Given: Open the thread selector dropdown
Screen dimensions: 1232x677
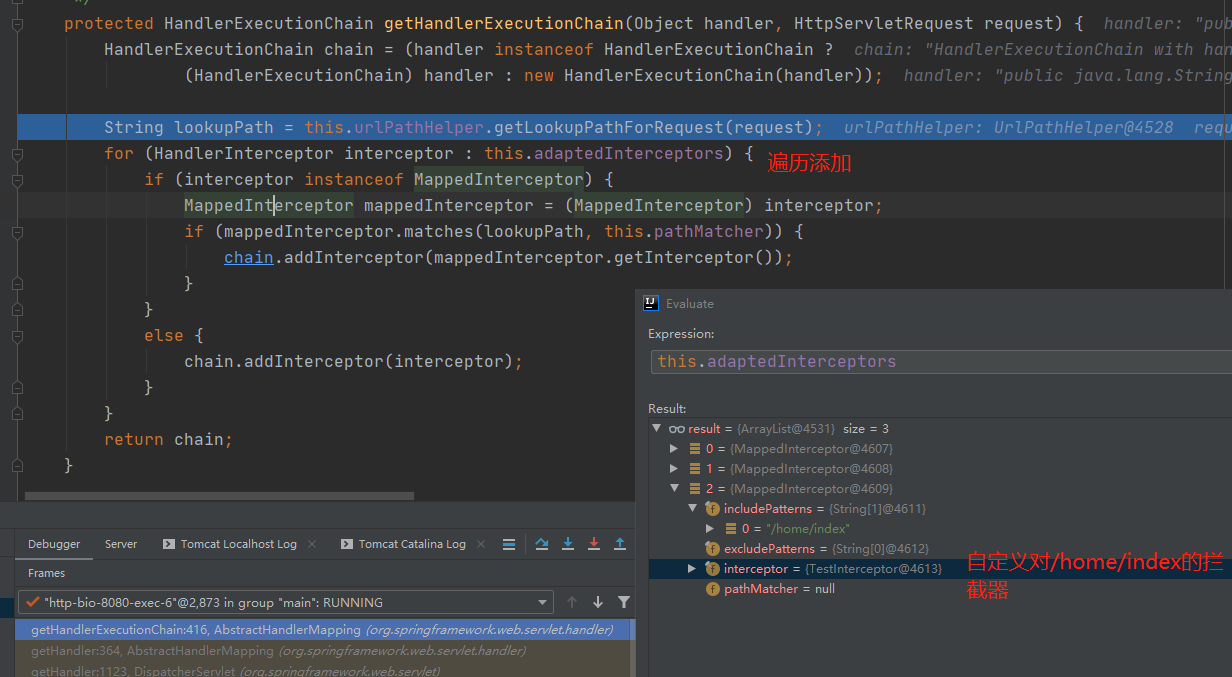Looking at the screenshot, I should click(x=544, y=603).
